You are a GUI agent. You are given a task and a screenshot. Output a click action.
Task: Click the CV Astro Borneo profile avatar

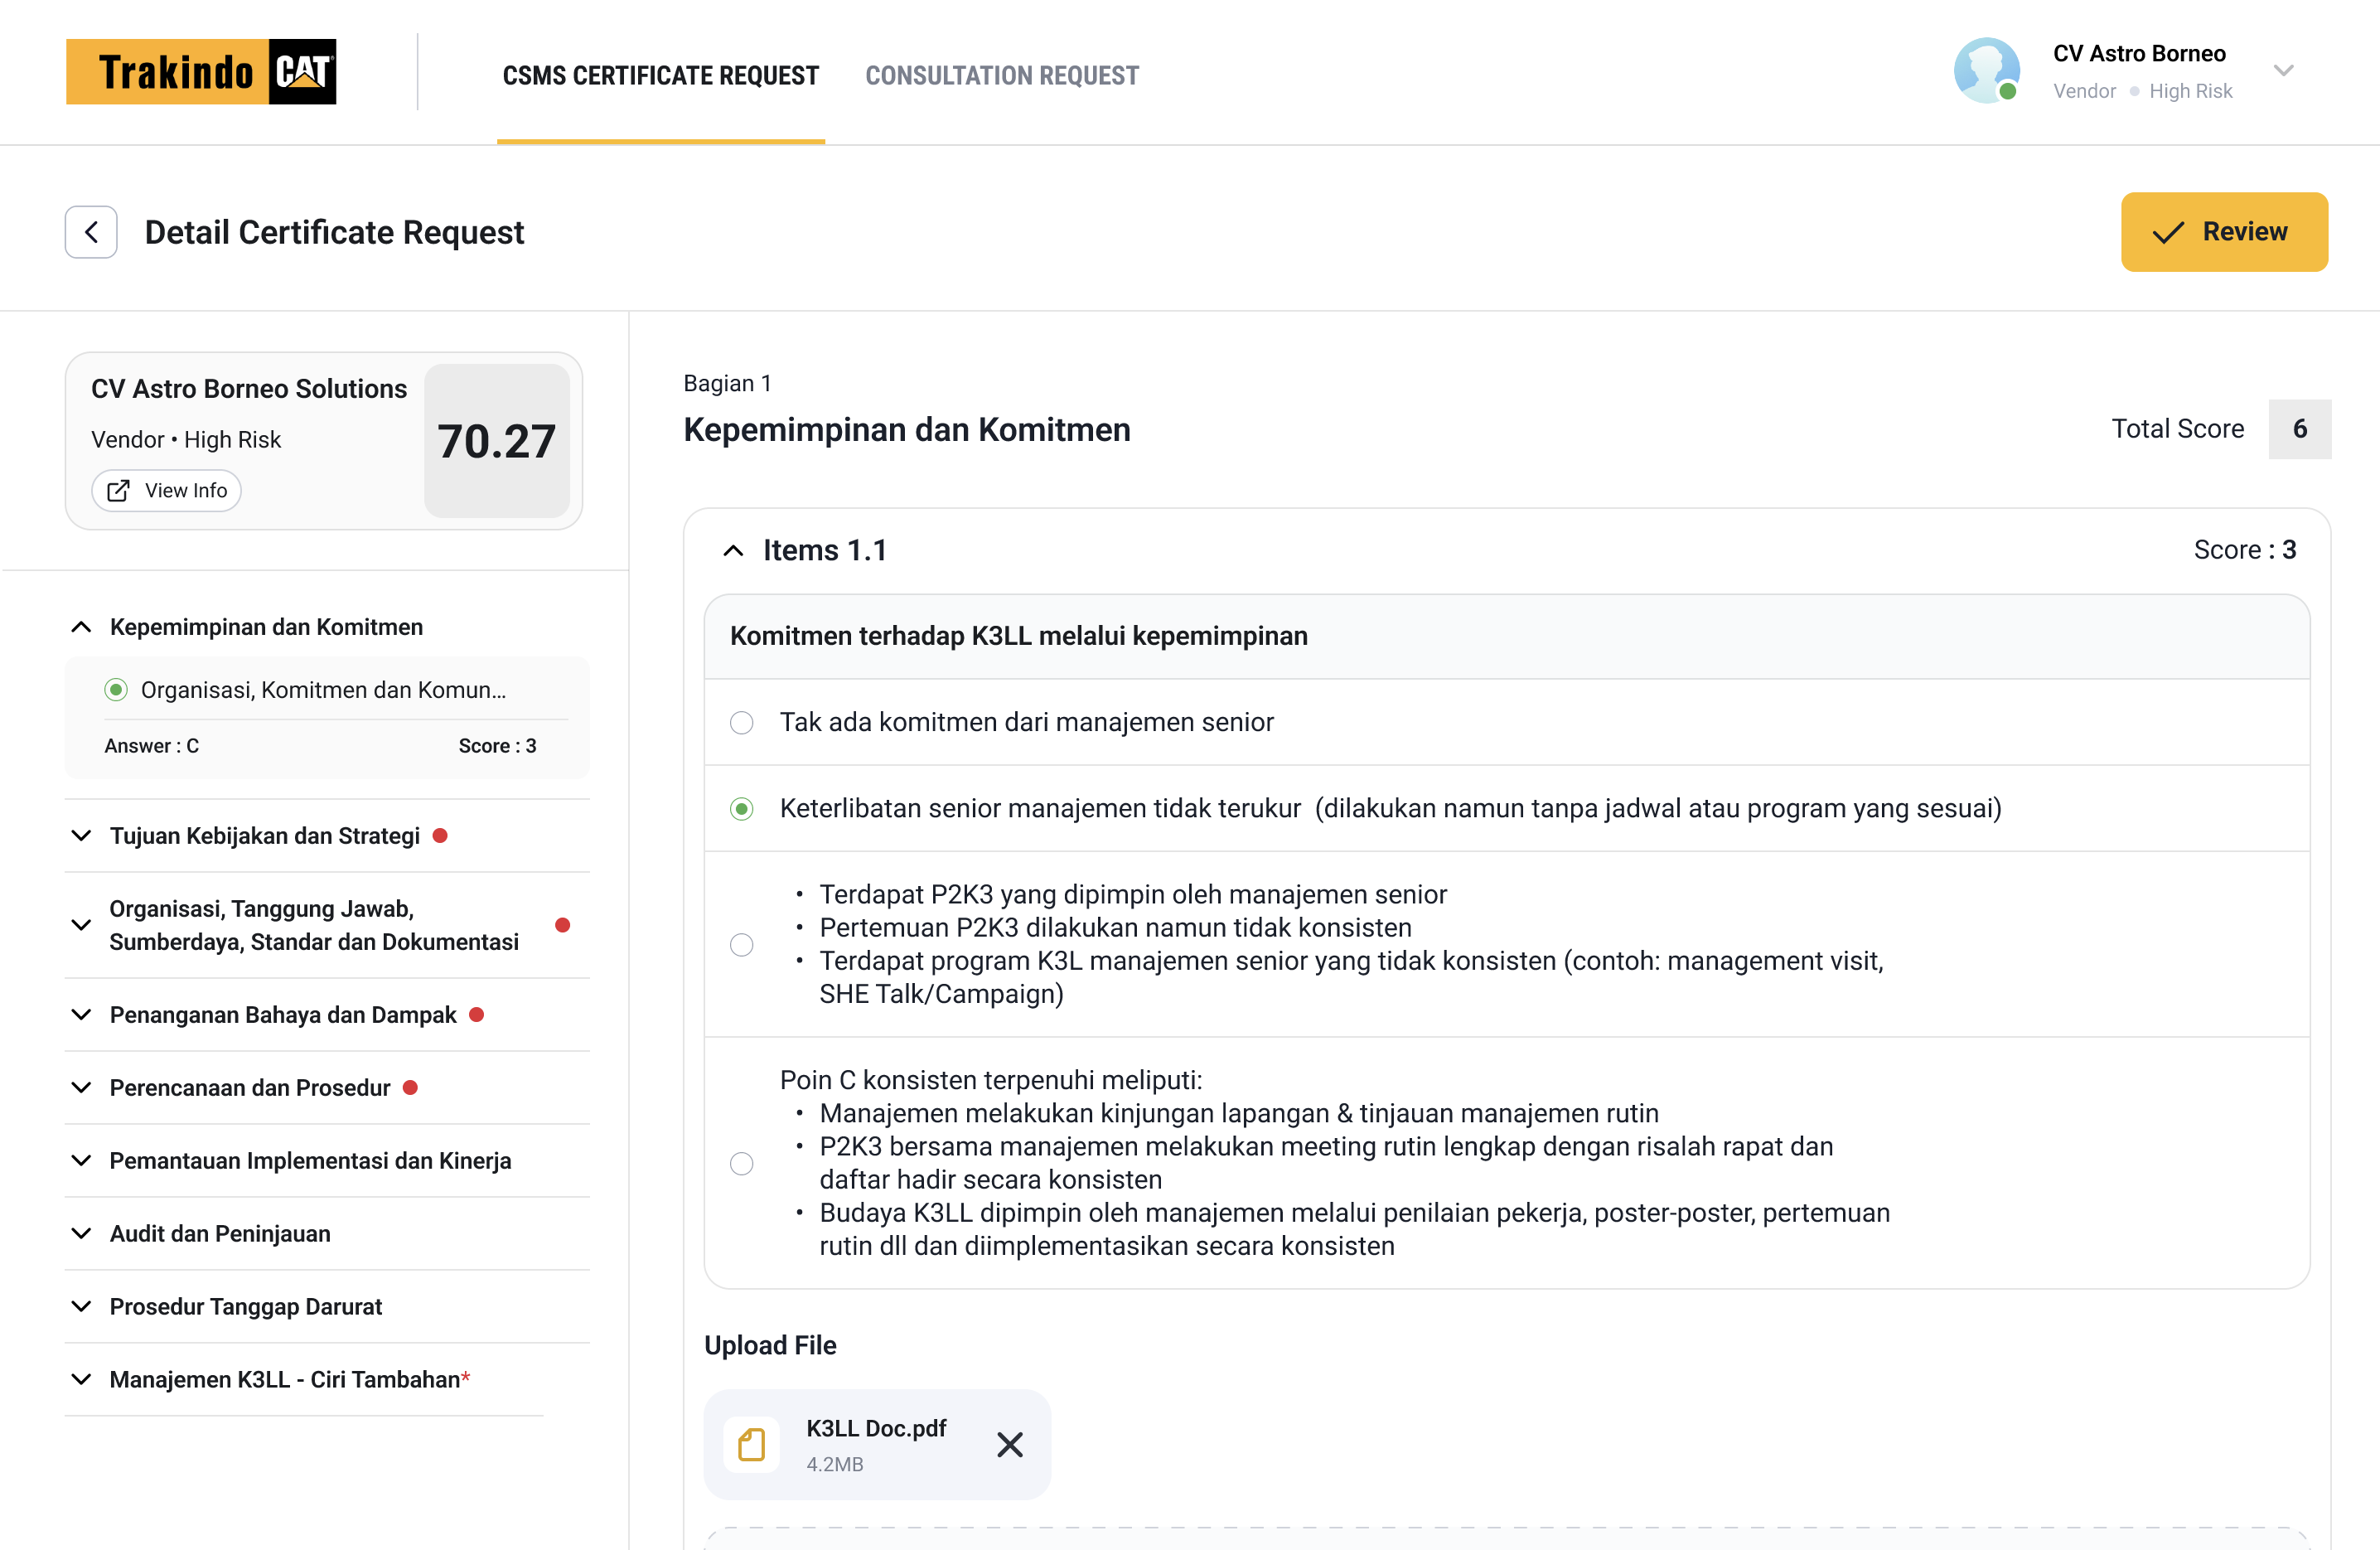click(1986, 71)
